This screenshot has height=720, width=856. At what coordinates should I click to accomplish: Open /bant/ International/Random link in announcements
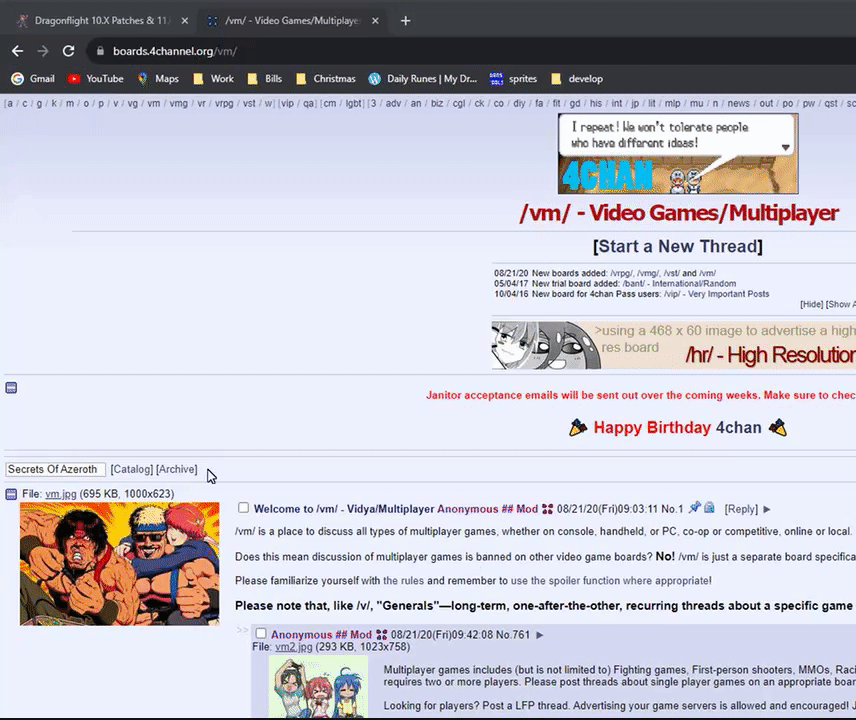(x=679, y=283)
